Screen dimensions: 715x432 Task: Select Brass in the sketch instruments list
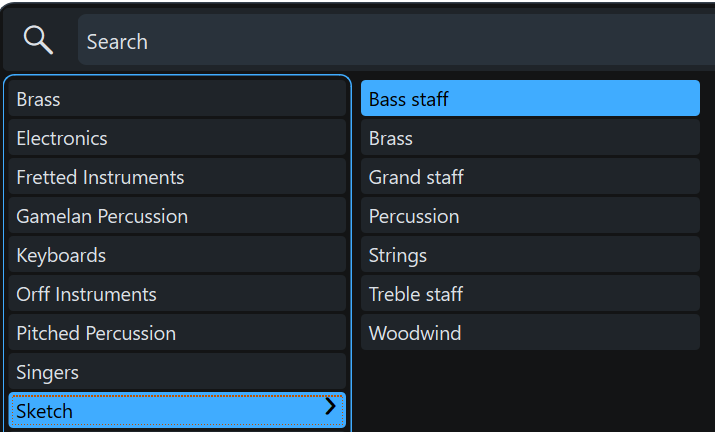click(x=530, y=138)
